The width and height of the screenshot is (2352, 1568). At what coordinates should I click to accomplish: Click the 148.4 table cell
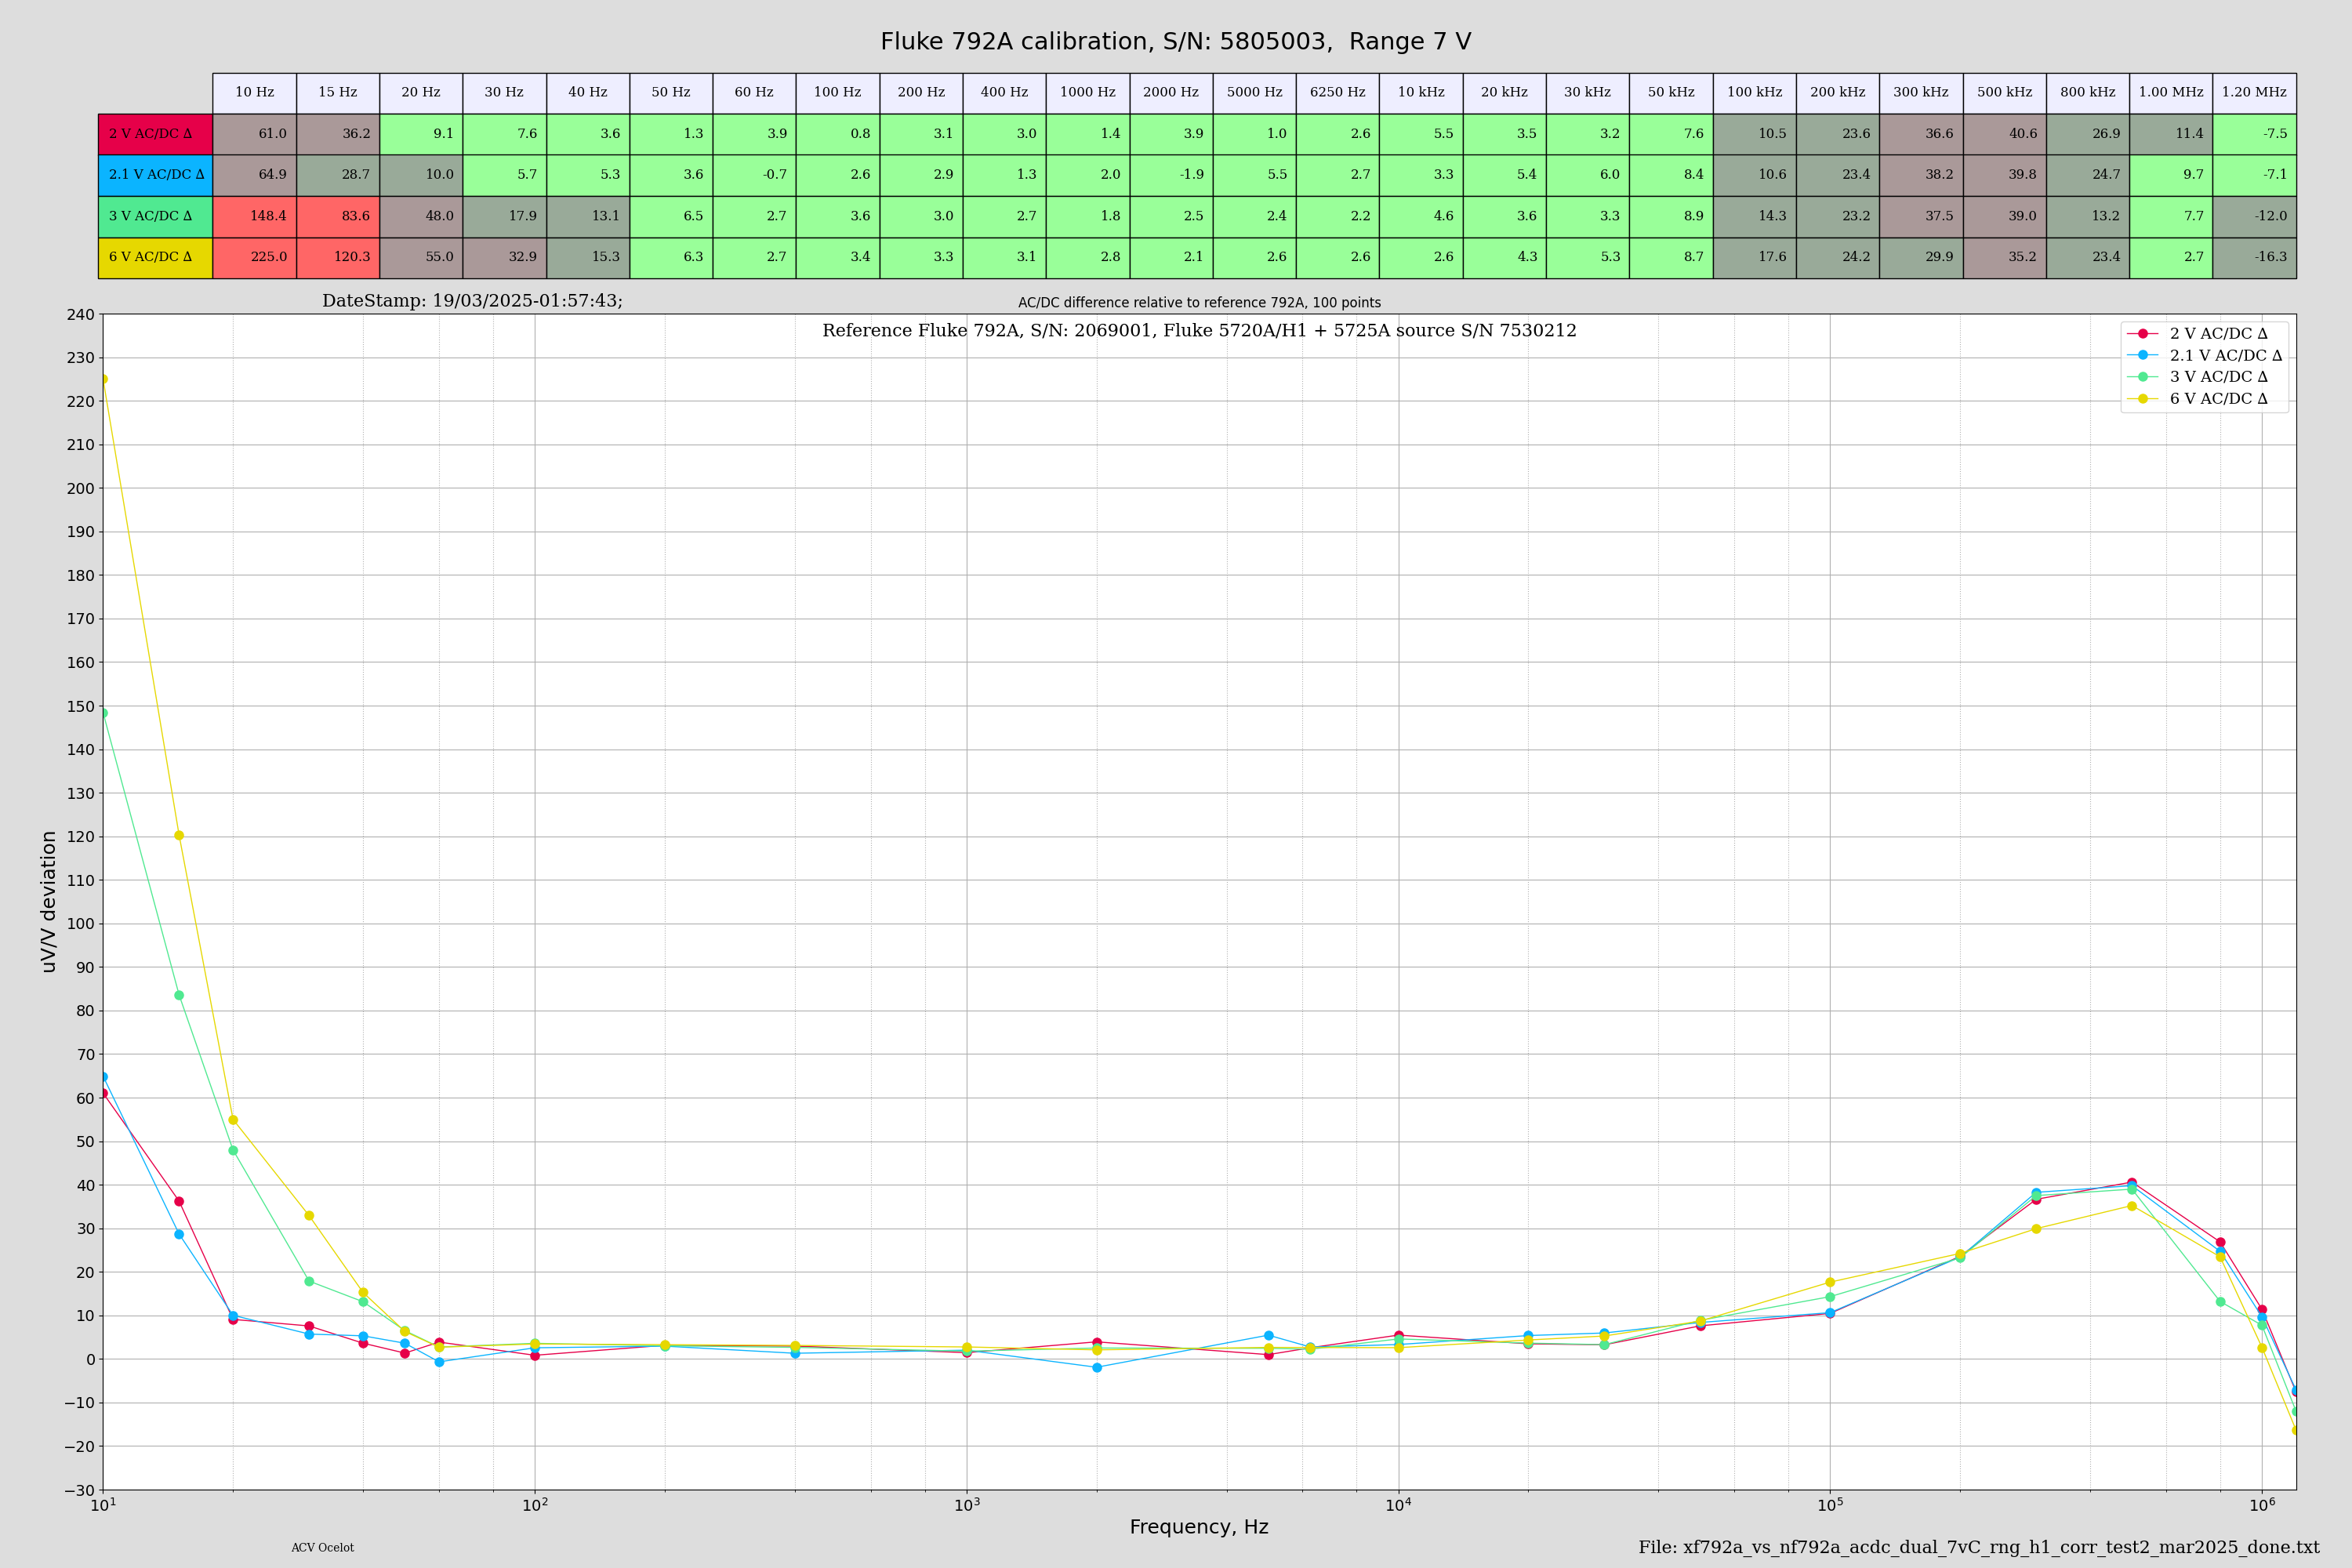(x=255, y=216)
